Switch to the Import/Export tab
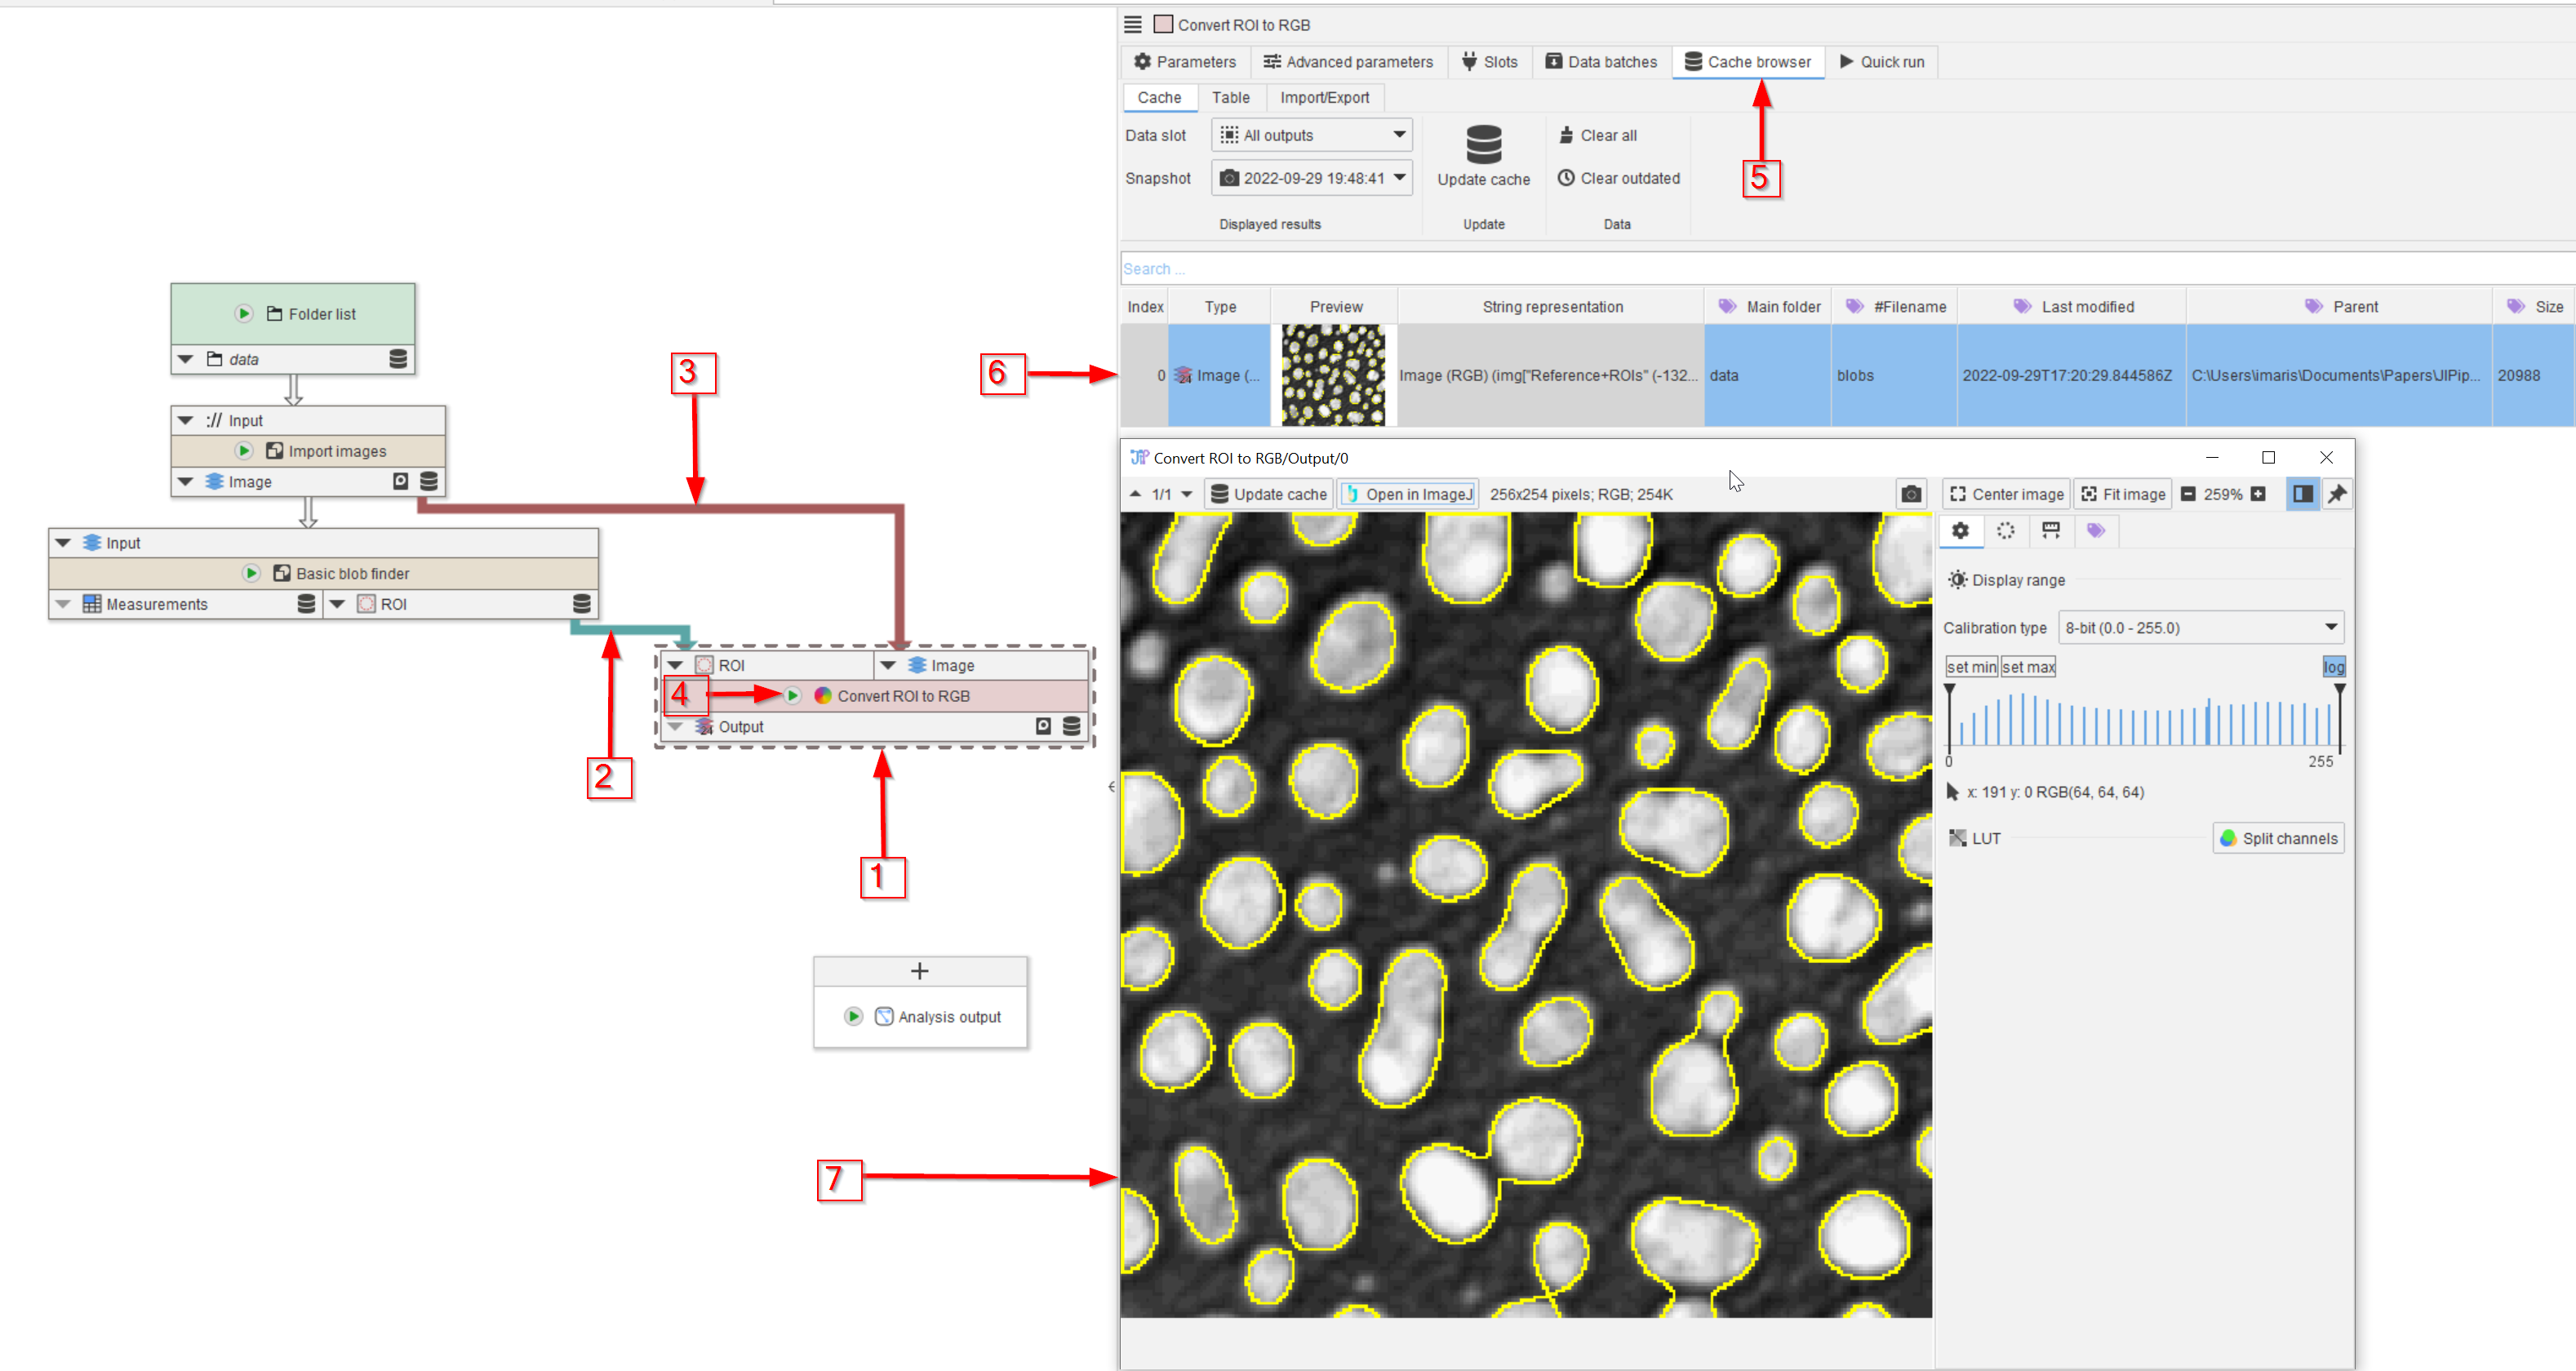Screen dimensions: 2576x1371 point(1324,97)
